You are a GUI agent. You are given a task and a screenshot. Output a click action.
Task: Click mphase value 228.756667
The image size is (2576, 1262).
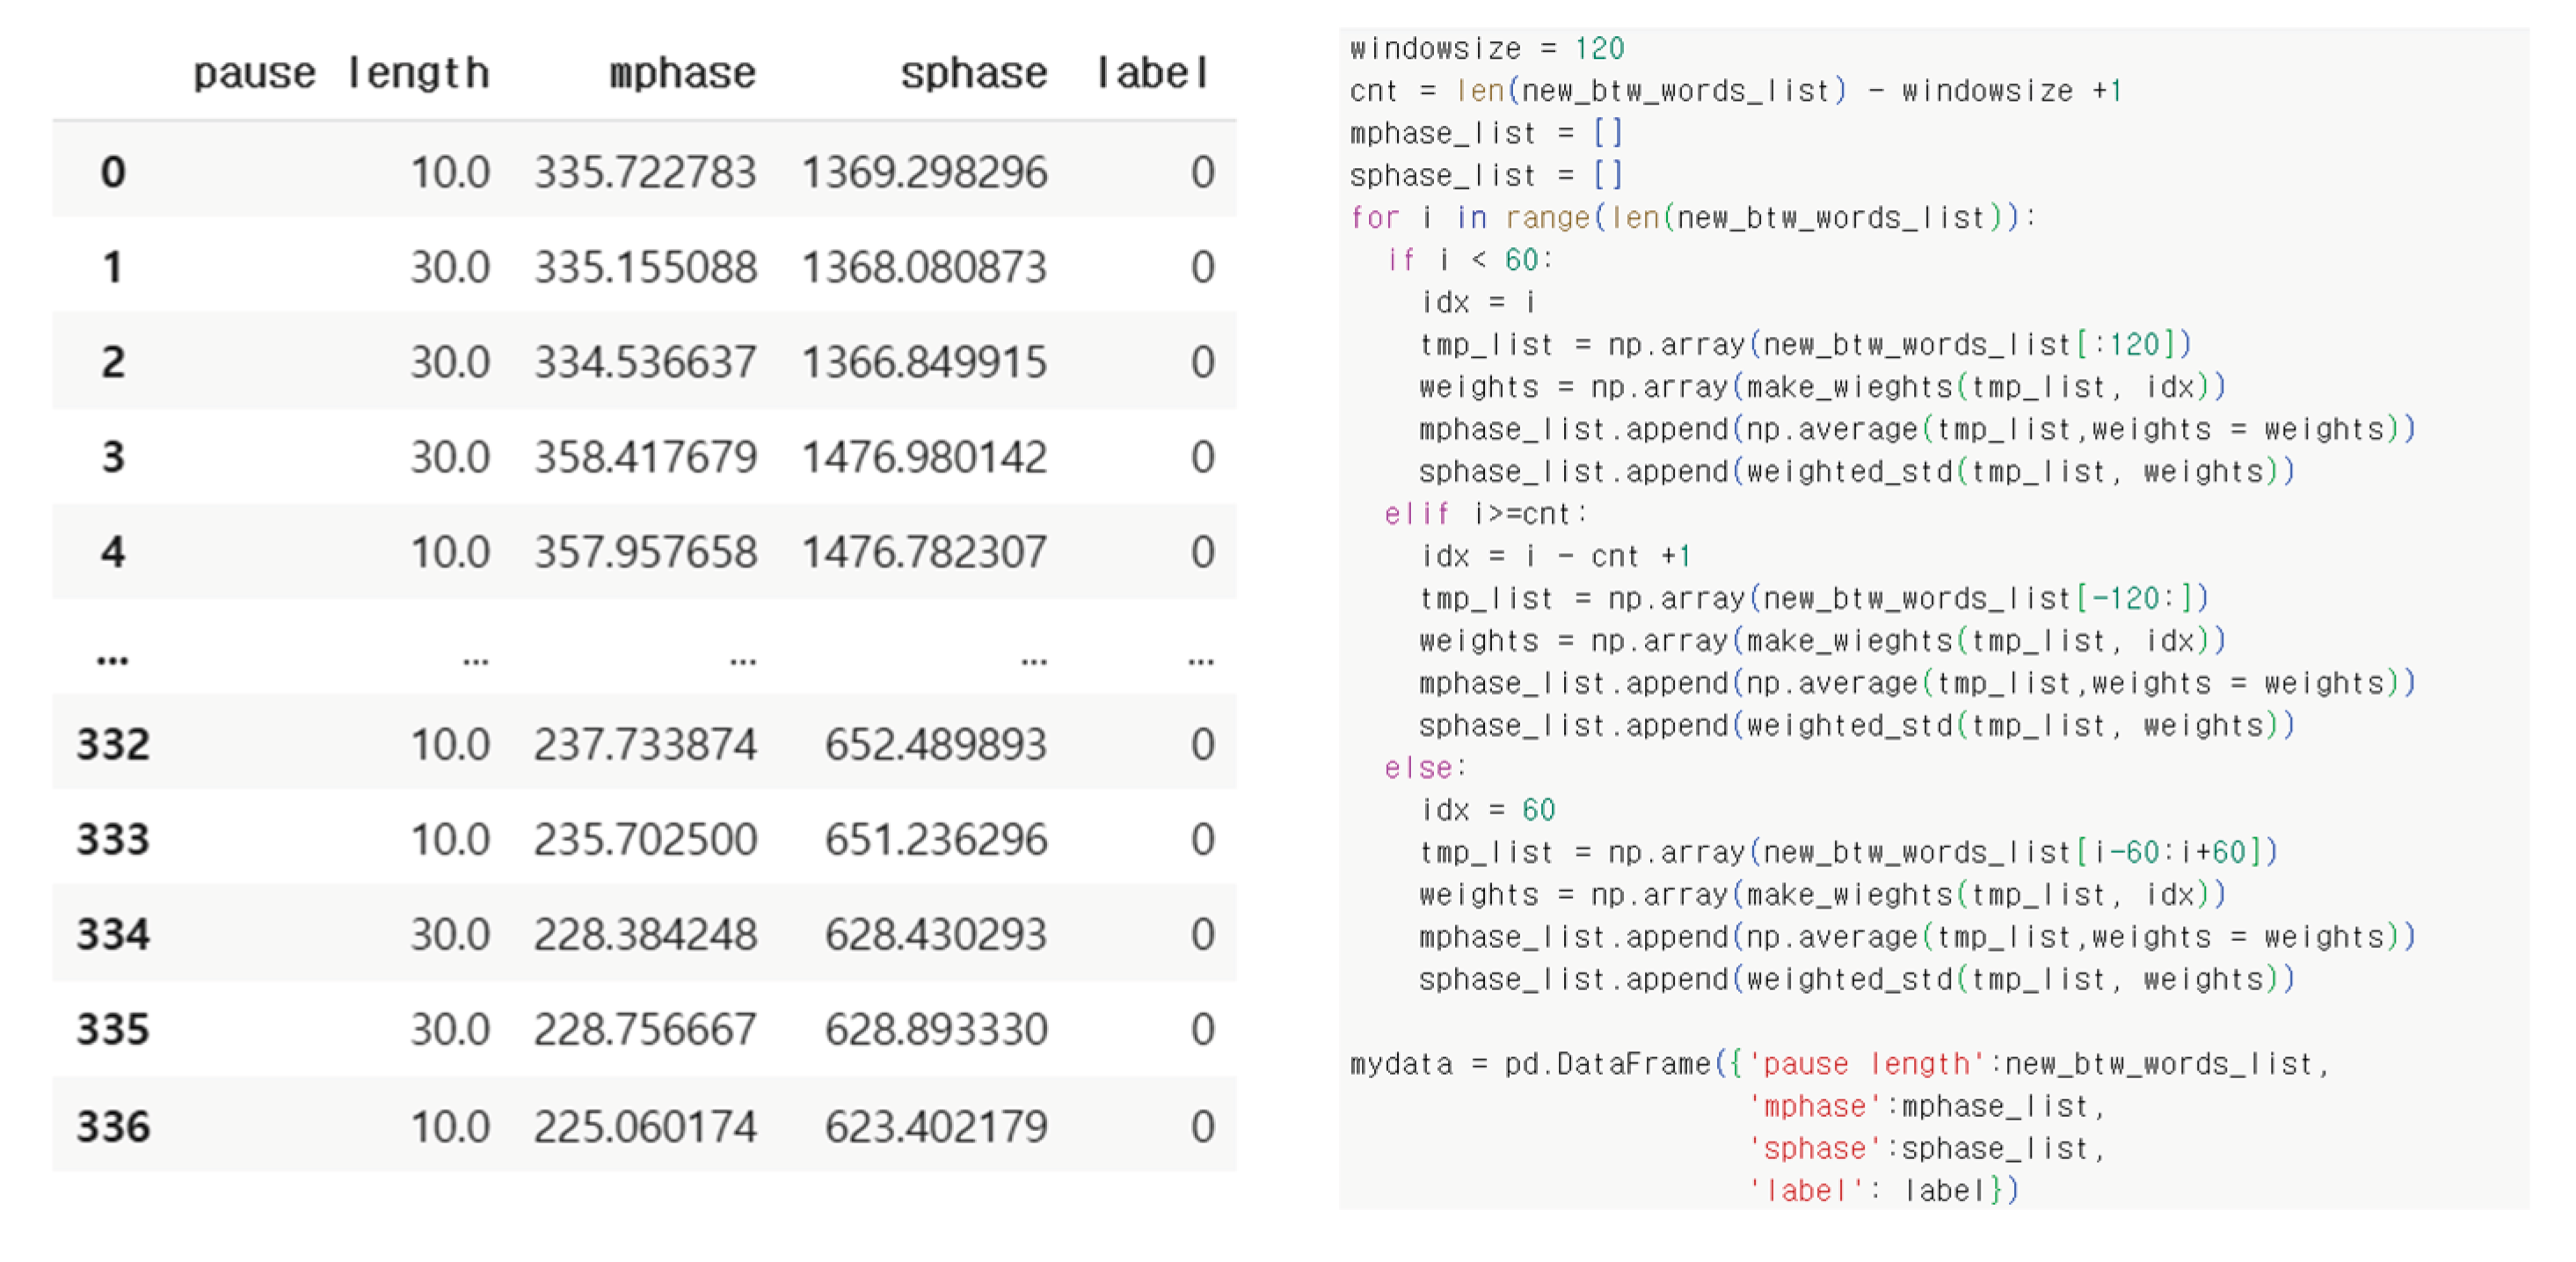pos(645,1029)
